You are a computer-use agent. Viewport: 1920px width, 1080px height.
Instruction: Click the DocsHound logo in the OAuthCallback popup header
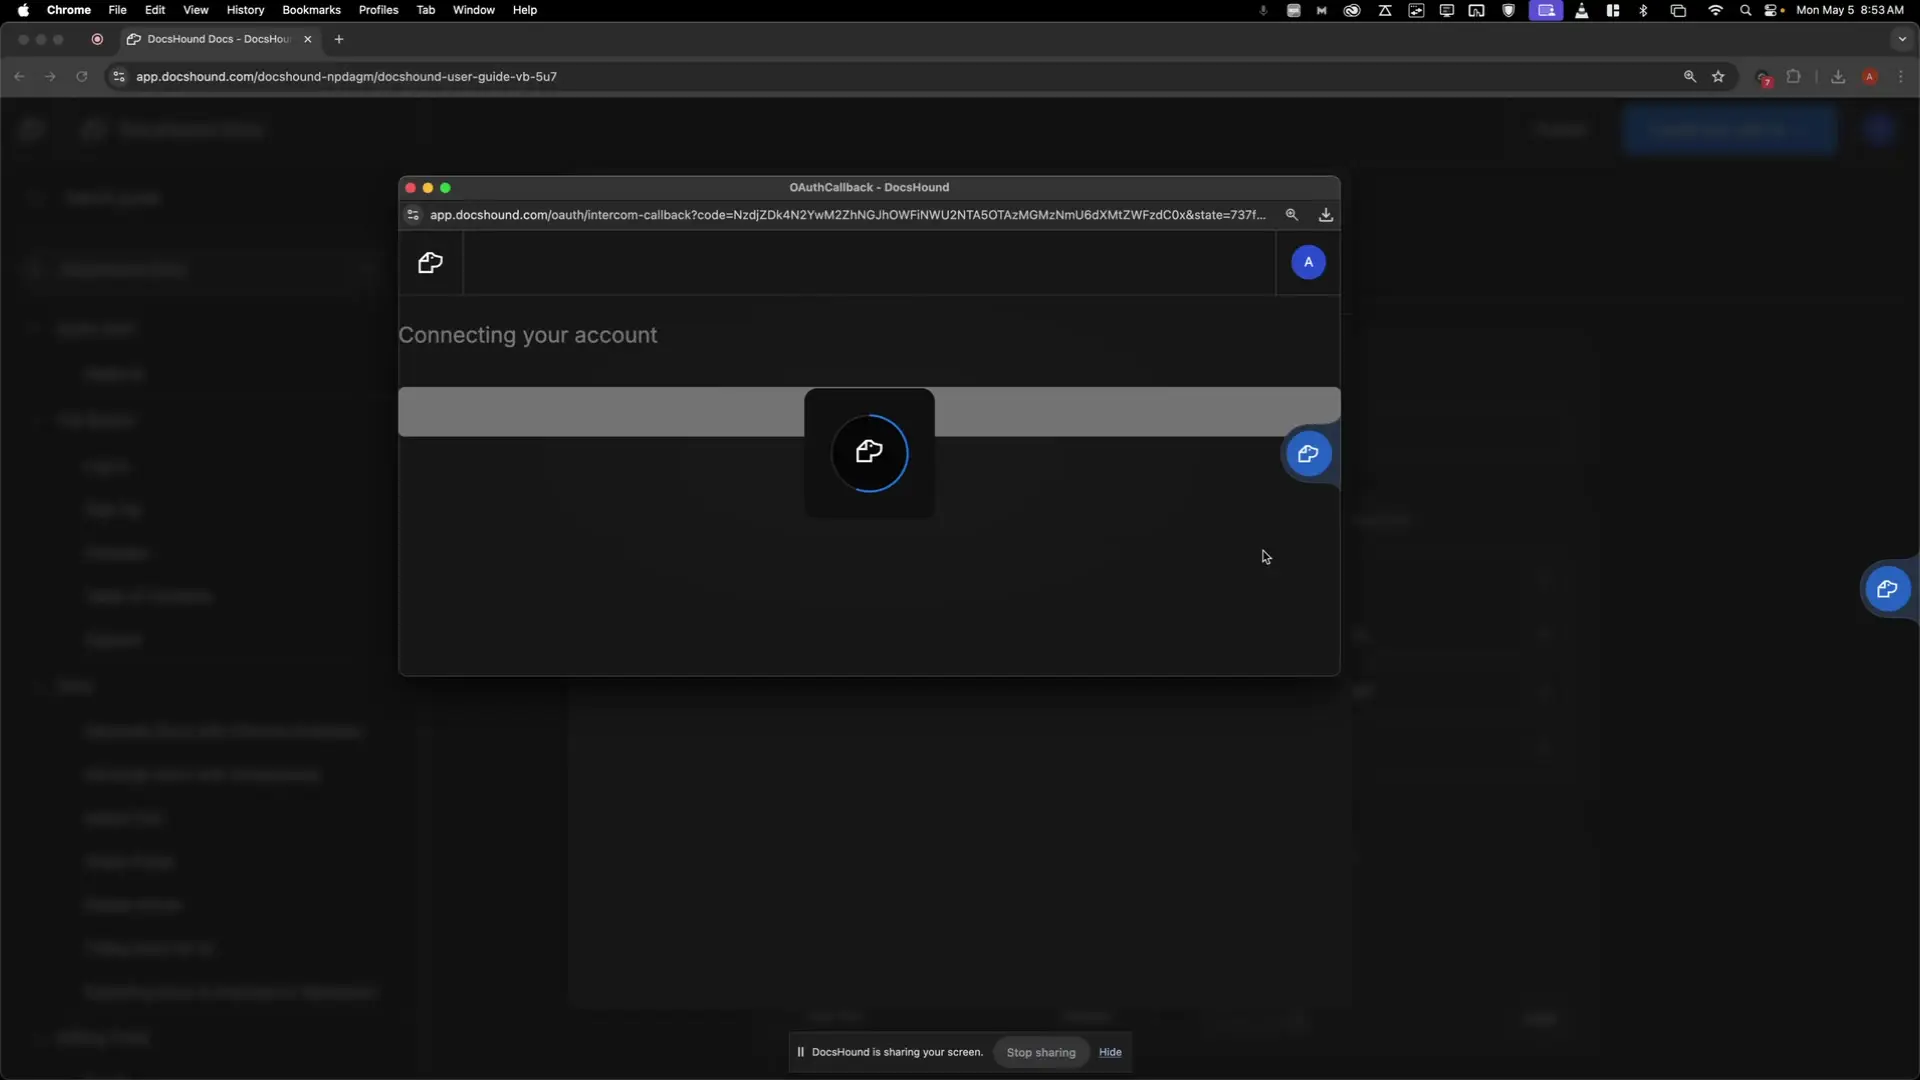[430, 263]
